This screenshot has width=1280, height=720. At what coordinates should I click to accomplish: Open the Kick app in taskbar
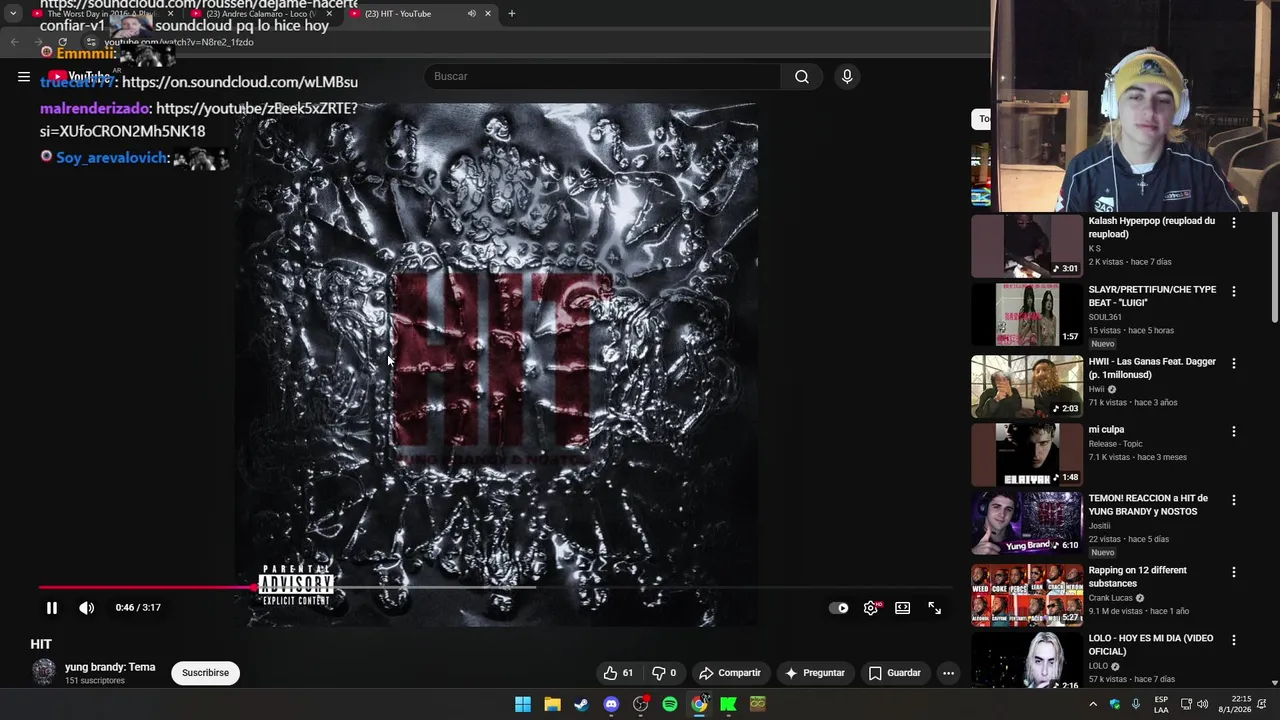pyautogui.click(x=728, y=704)
